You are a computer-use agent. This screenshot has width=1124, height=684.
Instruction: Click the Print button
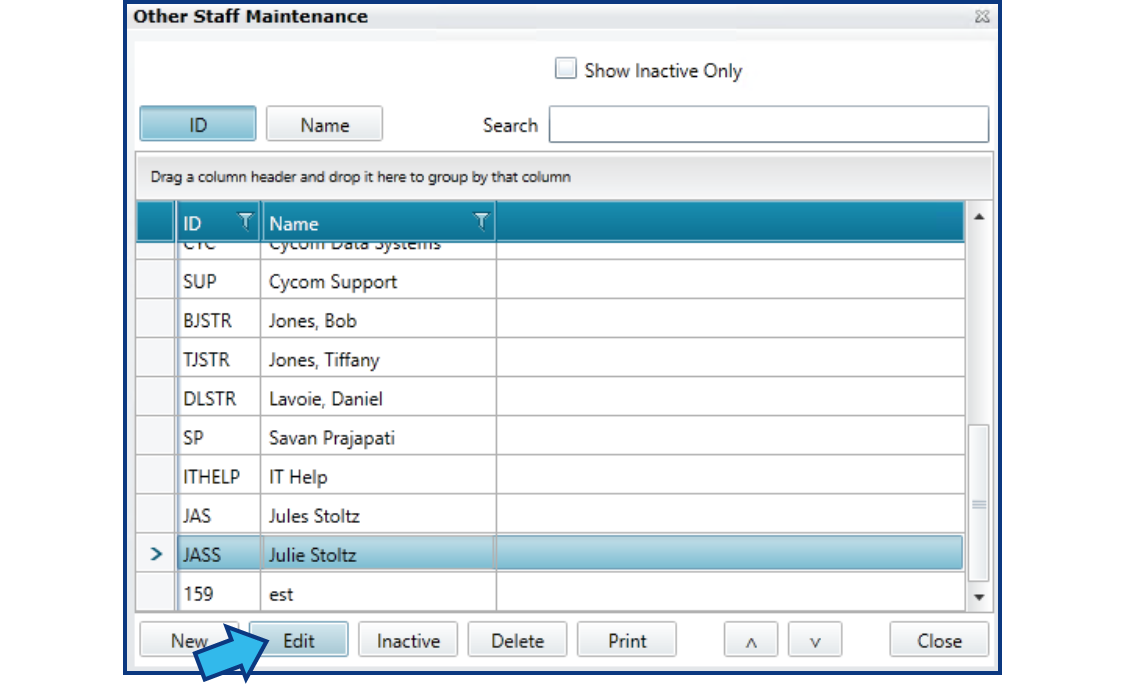(627, 640)
